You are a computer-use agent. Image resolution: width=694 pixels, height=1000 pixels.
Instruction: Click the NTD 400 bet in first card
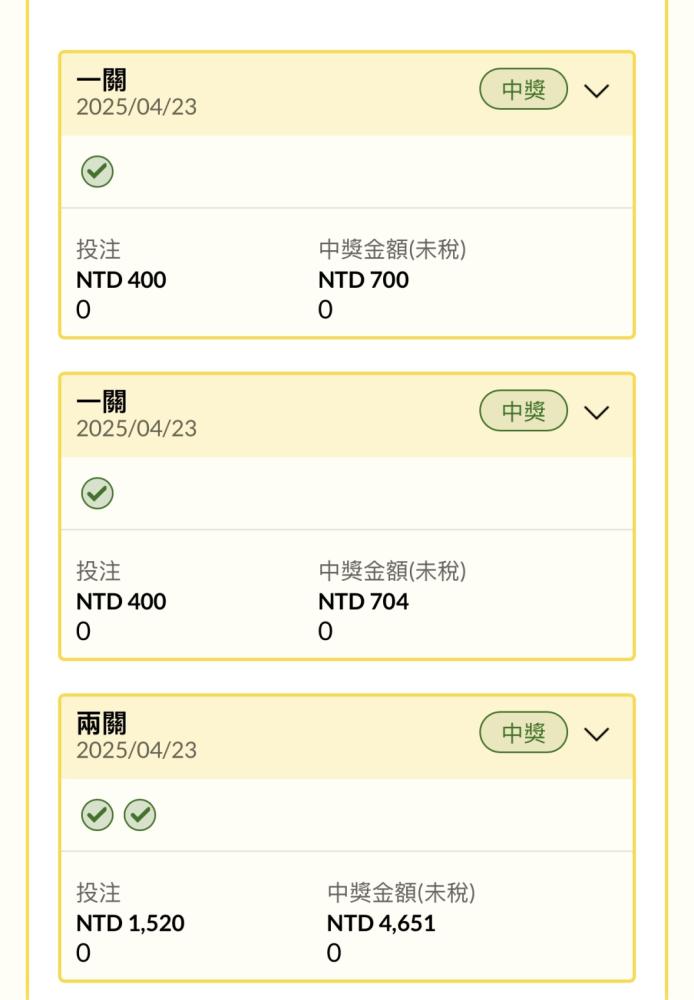[x=121, y=280]
